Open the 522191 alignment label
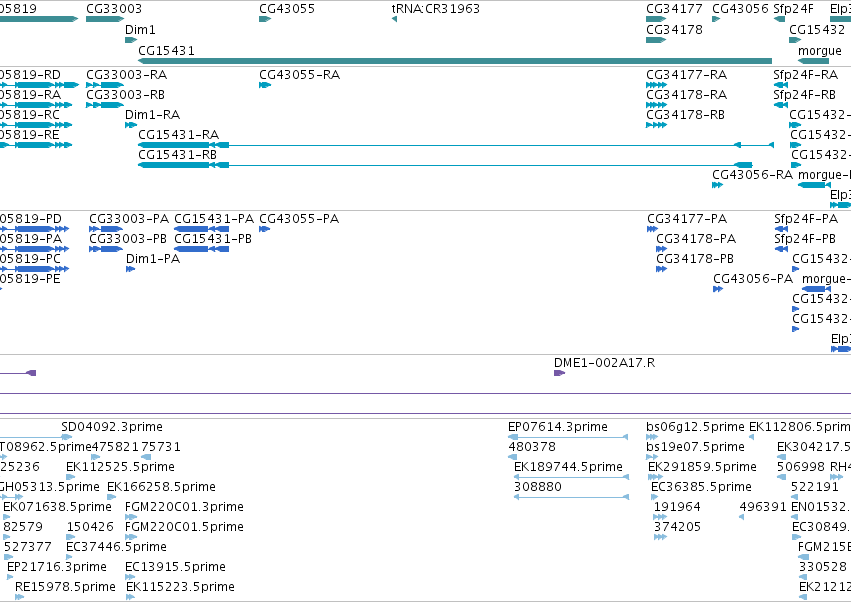 click(815, 487)
